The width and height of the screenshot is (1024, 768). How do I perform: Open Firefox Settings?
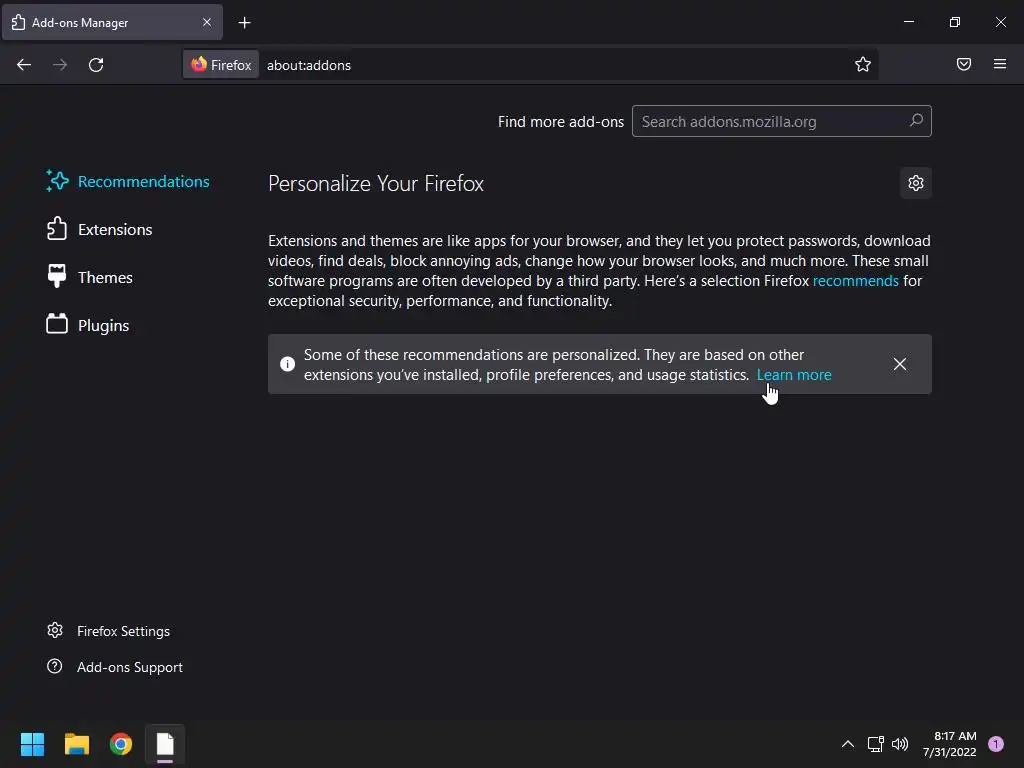coord(108,631)
